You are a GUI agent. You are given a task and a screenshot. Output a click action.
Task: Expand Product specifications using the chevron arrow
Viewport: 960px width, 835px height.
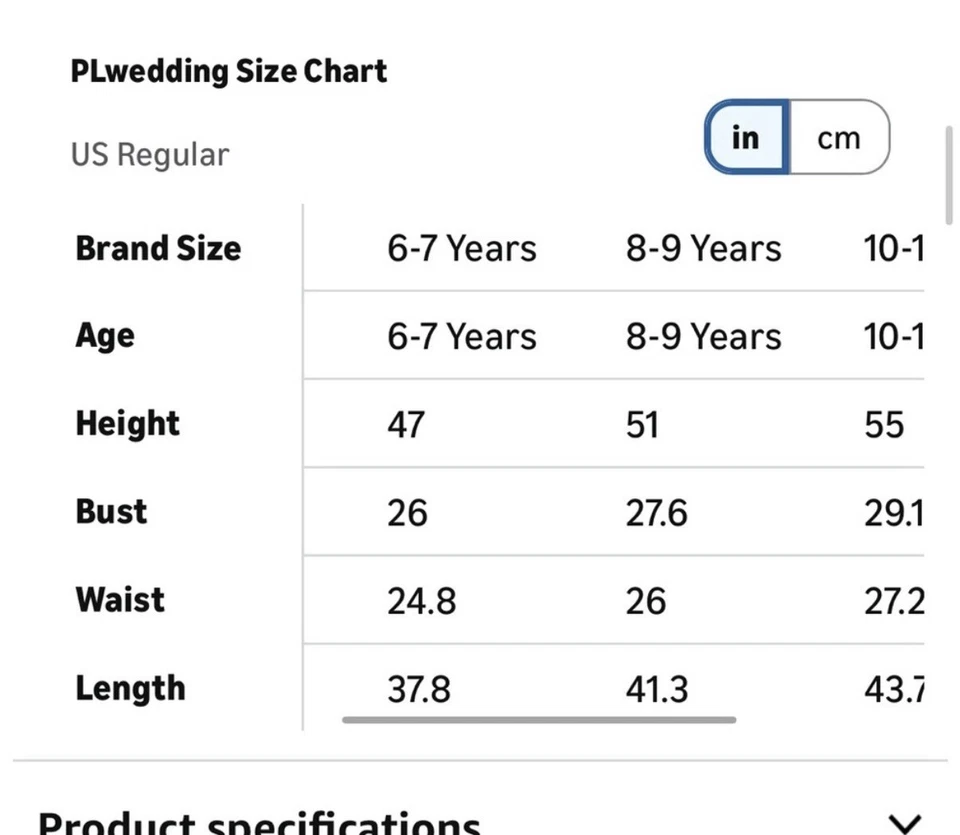(x=905, y=824)
